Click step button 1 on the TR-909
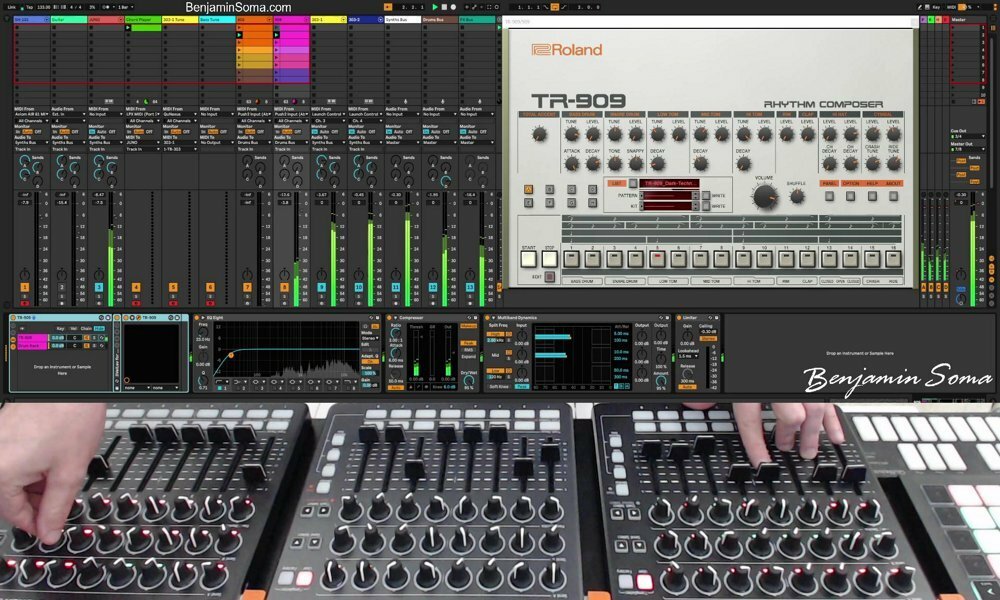Viewport: 1000px width, 600px height. (571, 258)
